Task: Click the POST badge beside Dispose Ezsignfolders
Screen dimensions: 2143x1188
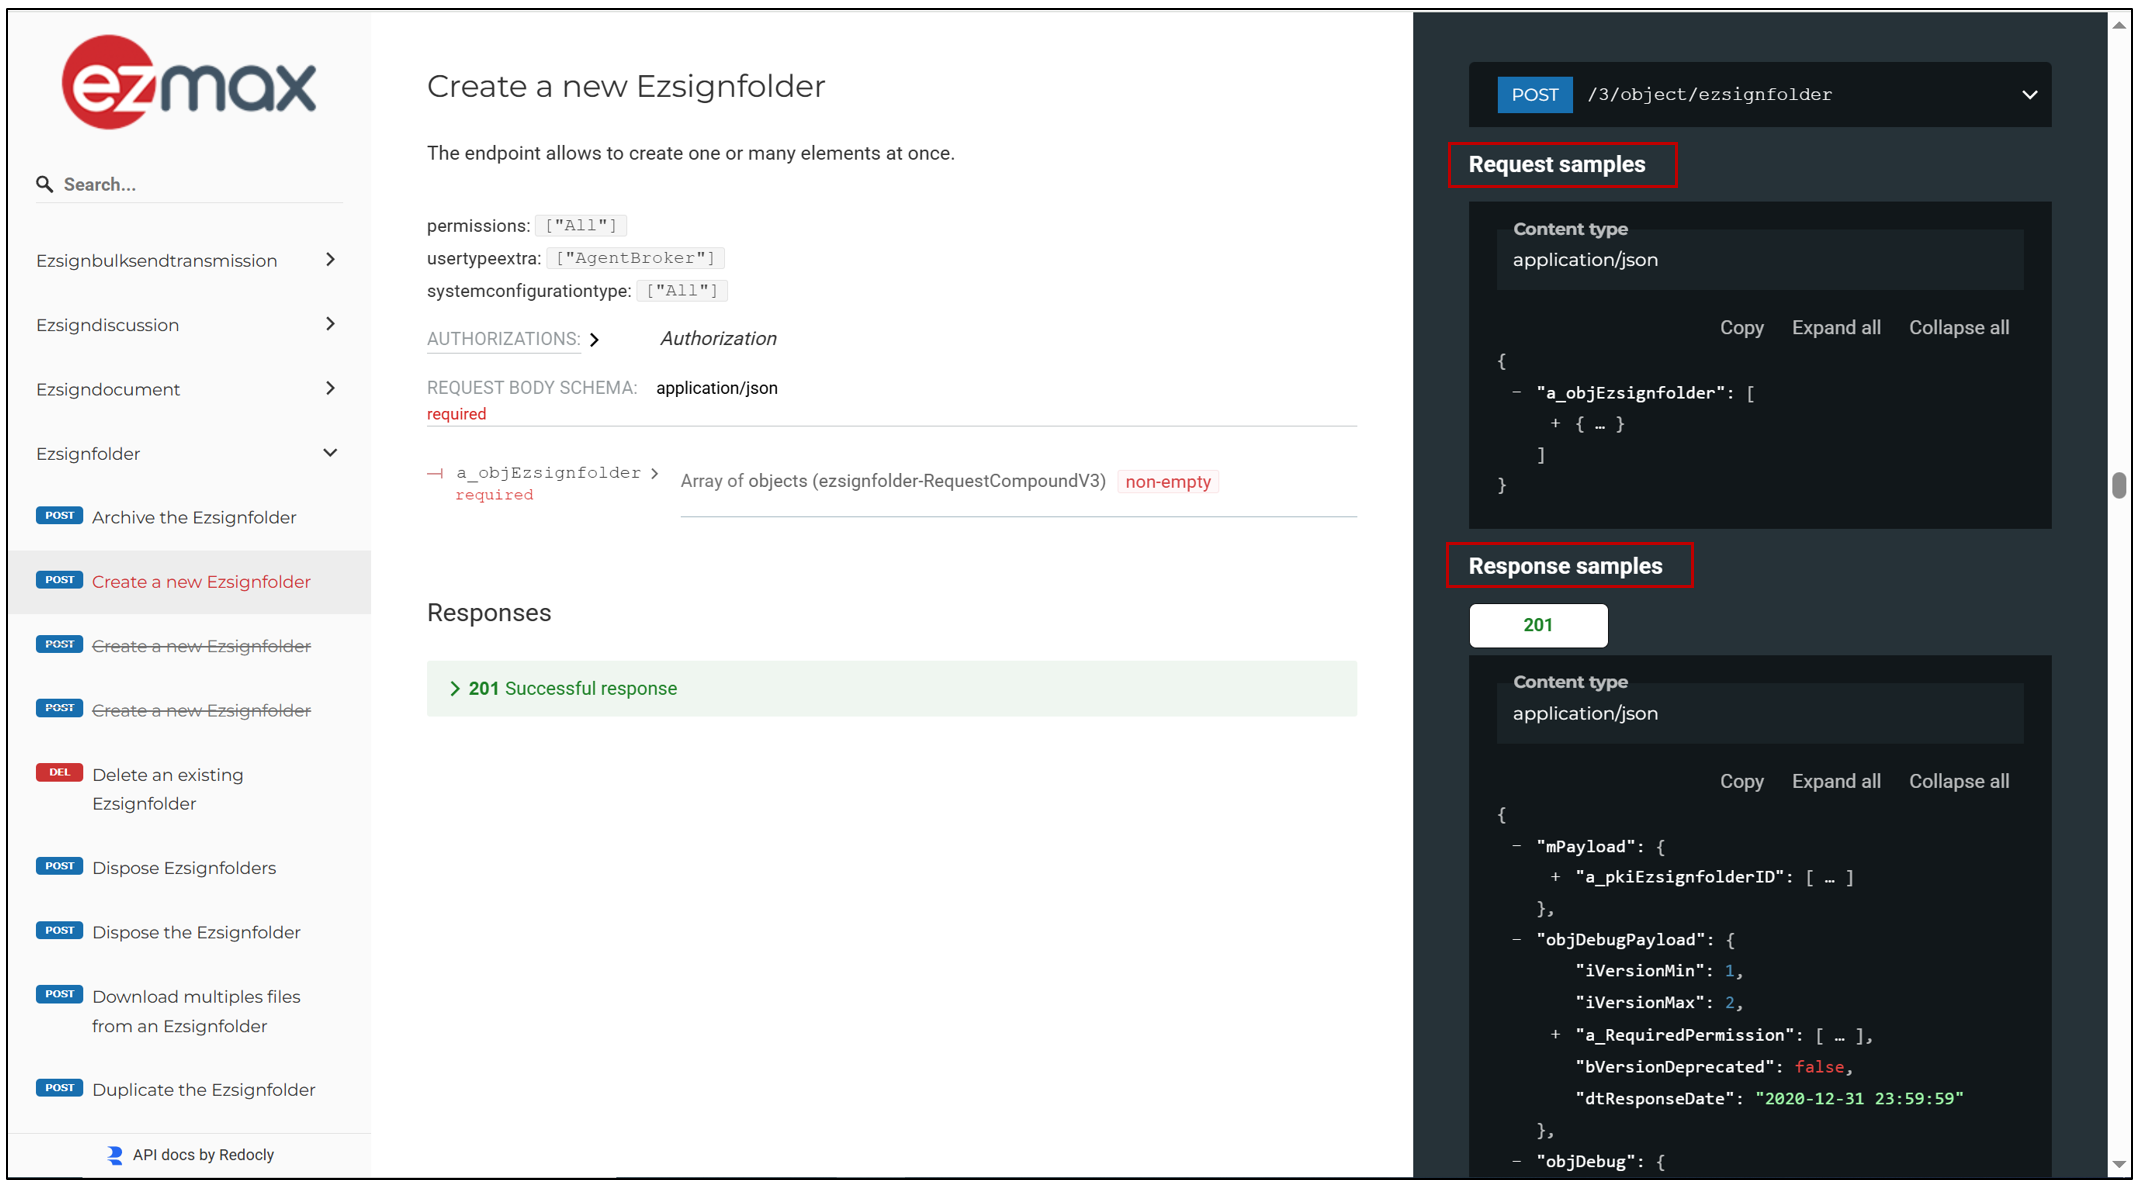Action: [59, 866]
